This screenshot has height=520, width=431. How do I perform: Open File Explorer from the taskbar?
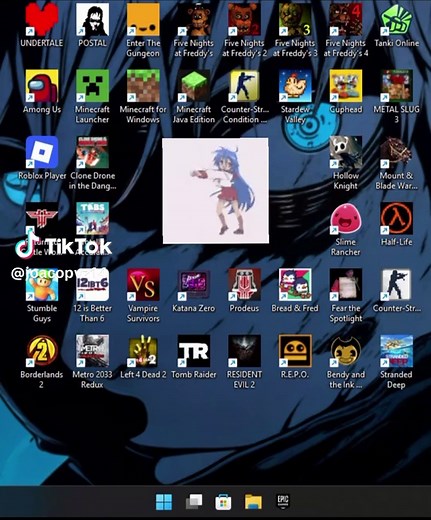(x=253, y=502)
